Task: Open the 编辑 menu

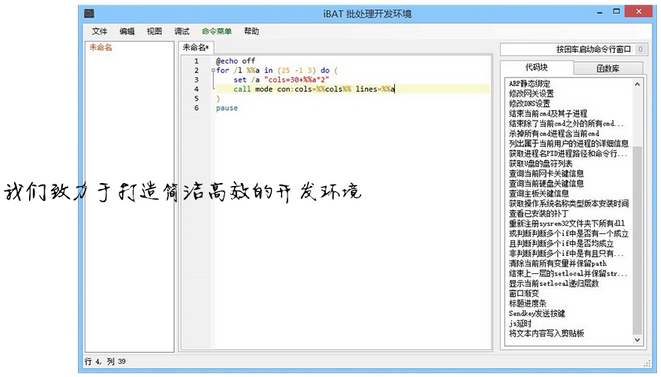Action: pyautogui.click(x=127, y=31)
